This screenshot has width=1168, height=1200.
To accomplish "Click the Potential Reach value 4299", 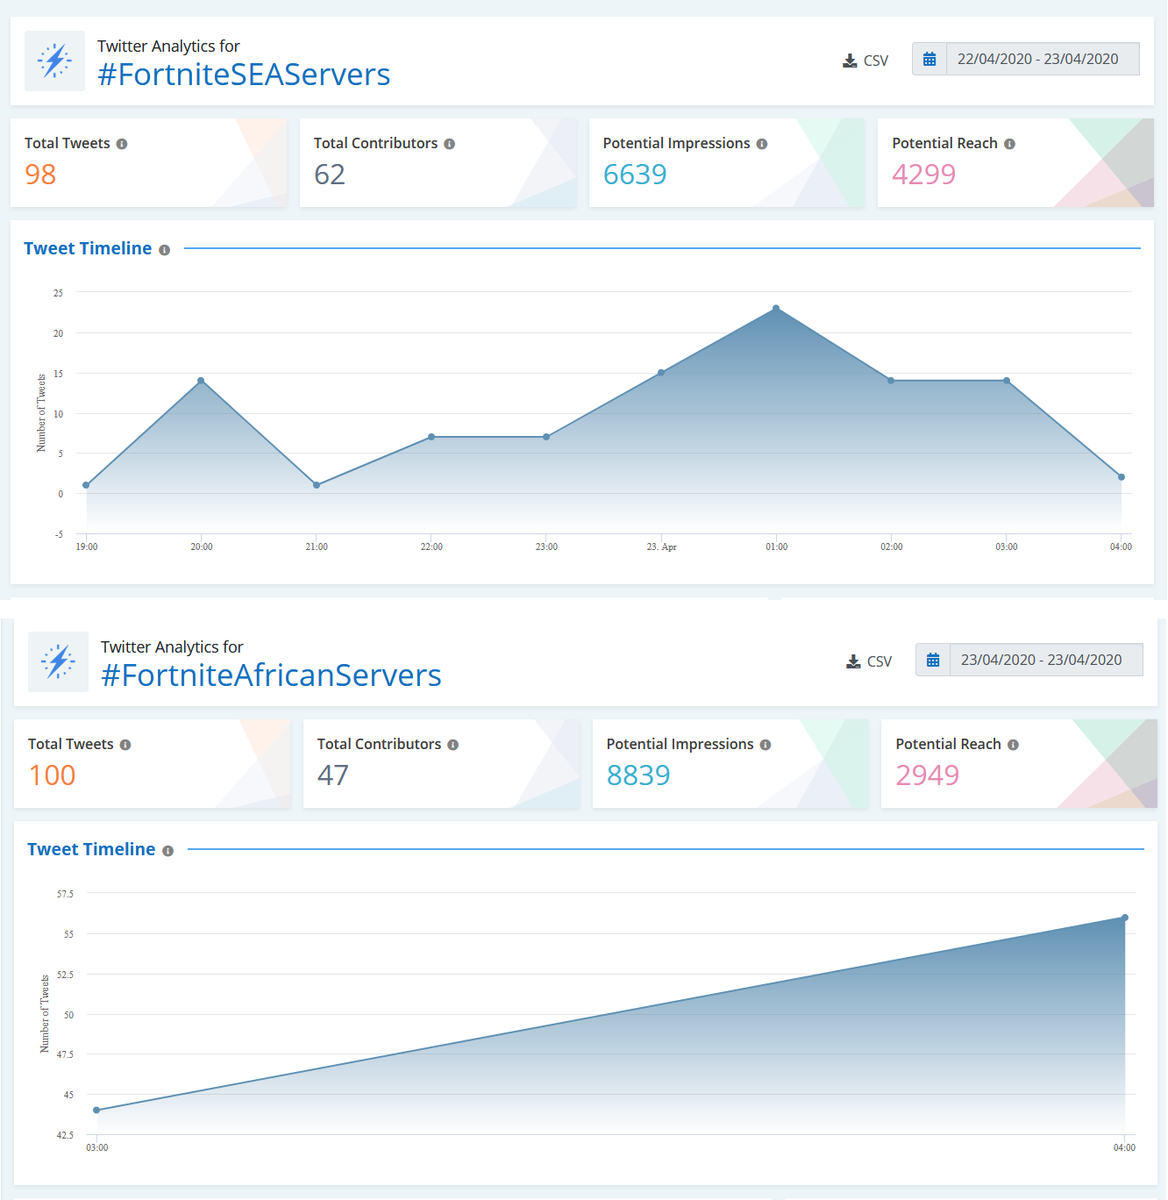I will (924, 174).
